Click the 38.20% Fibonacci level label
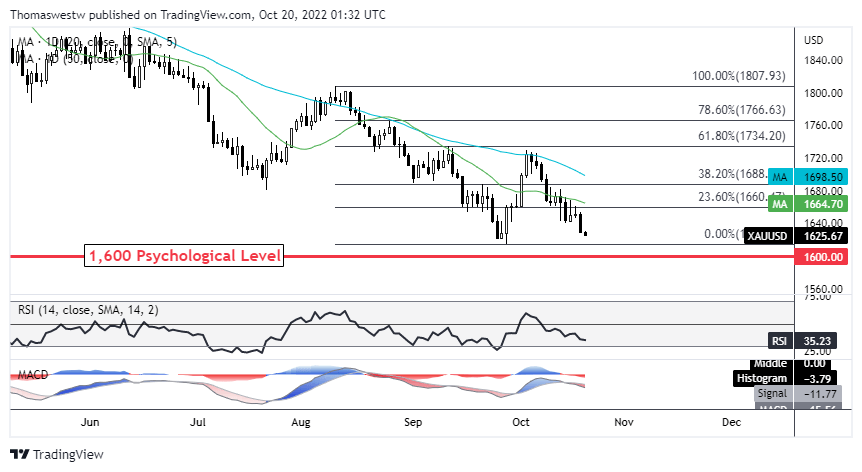Viewport: 862px width, 472px height. point(733,174)
